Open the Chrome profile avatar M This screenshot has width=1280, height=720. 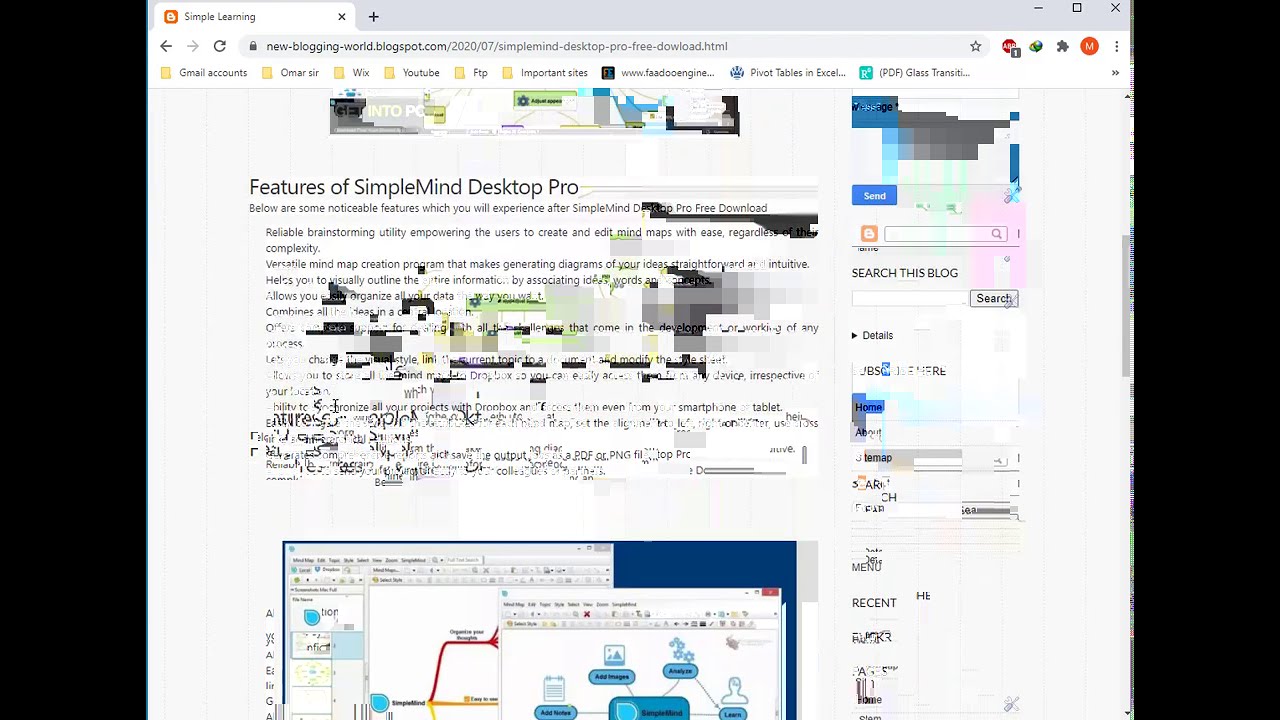1089,46
